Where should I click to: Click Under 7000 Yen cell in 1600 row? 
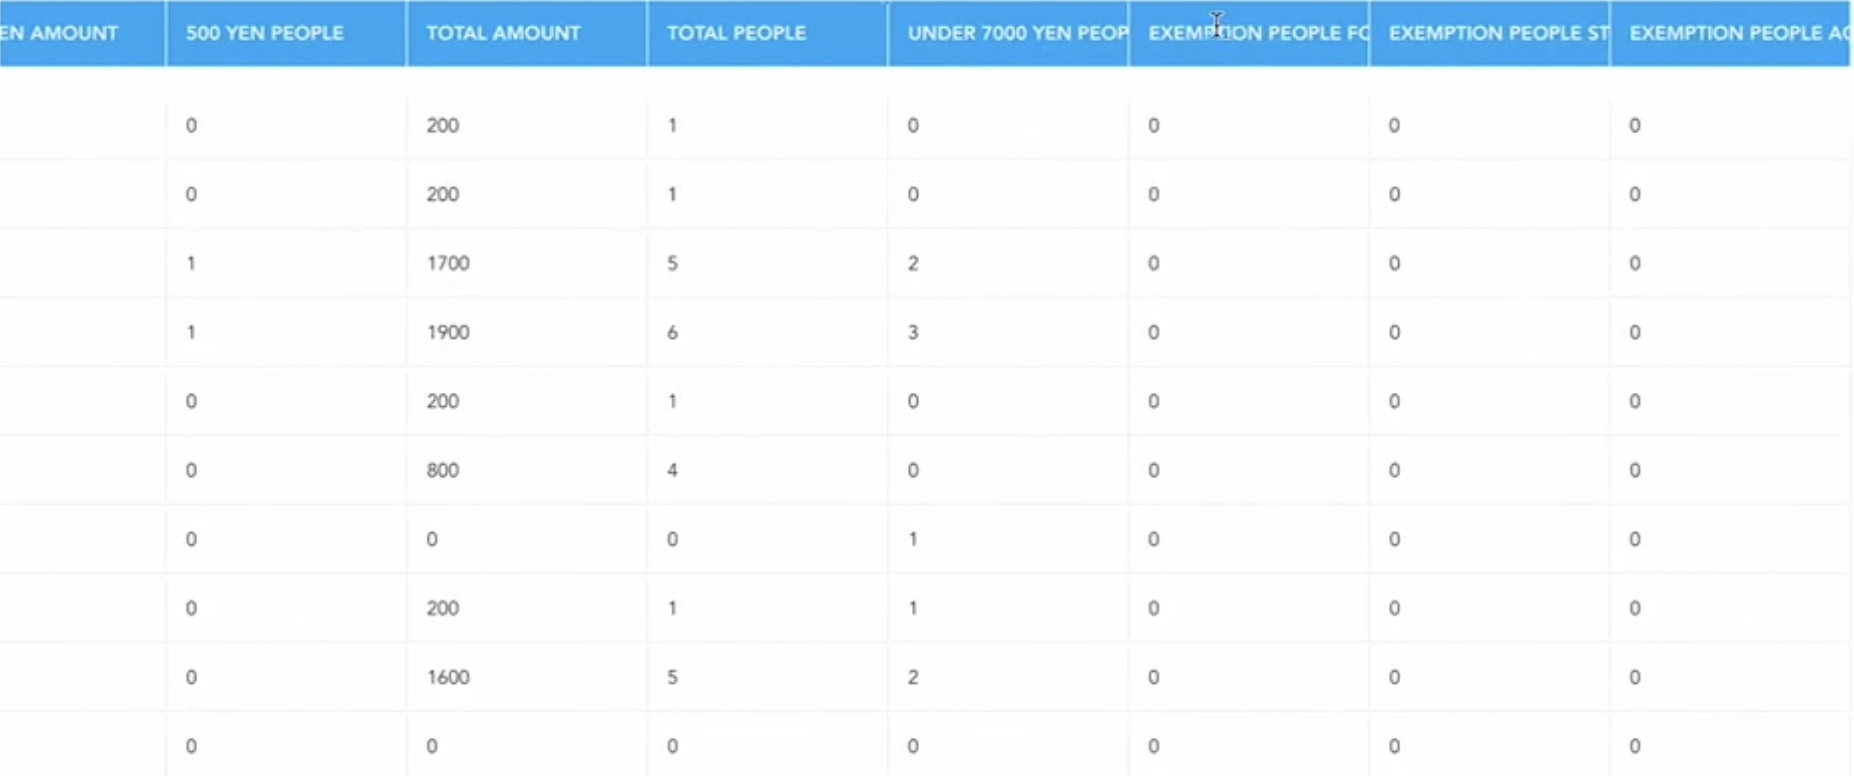[x=913, y=677]
